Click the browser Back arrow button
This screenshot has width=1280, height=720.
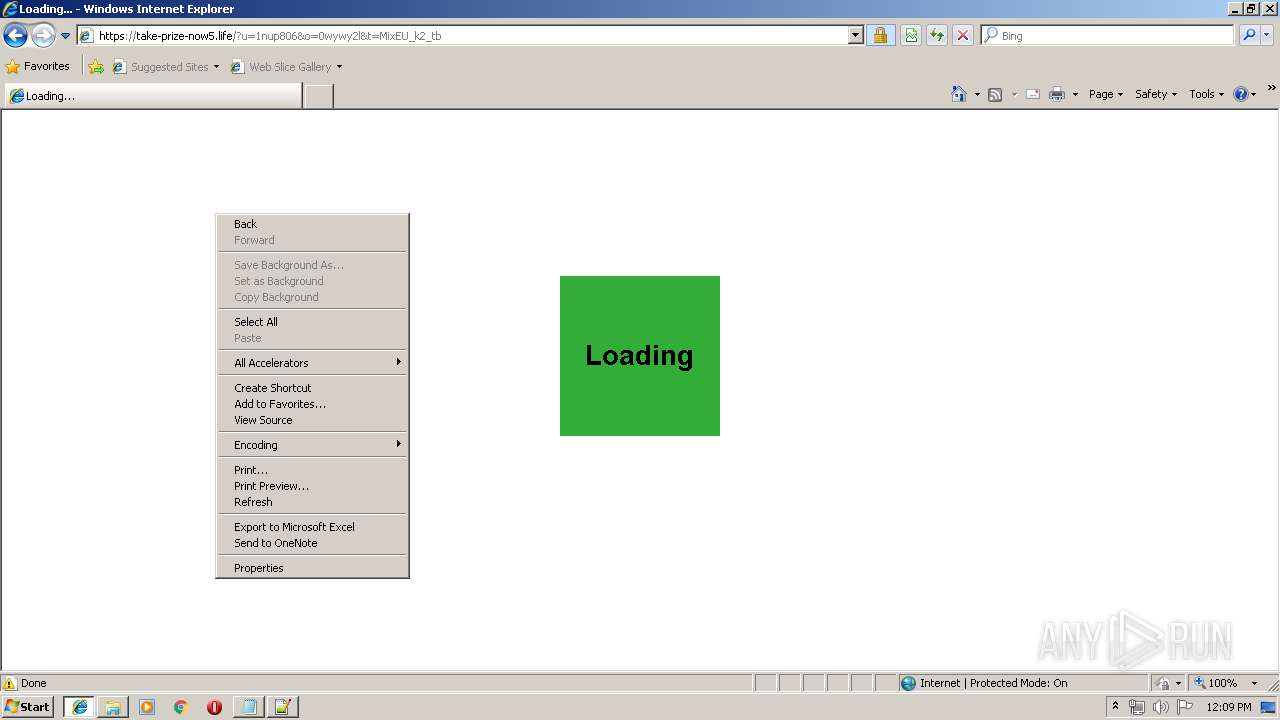(x=15, y=36)
